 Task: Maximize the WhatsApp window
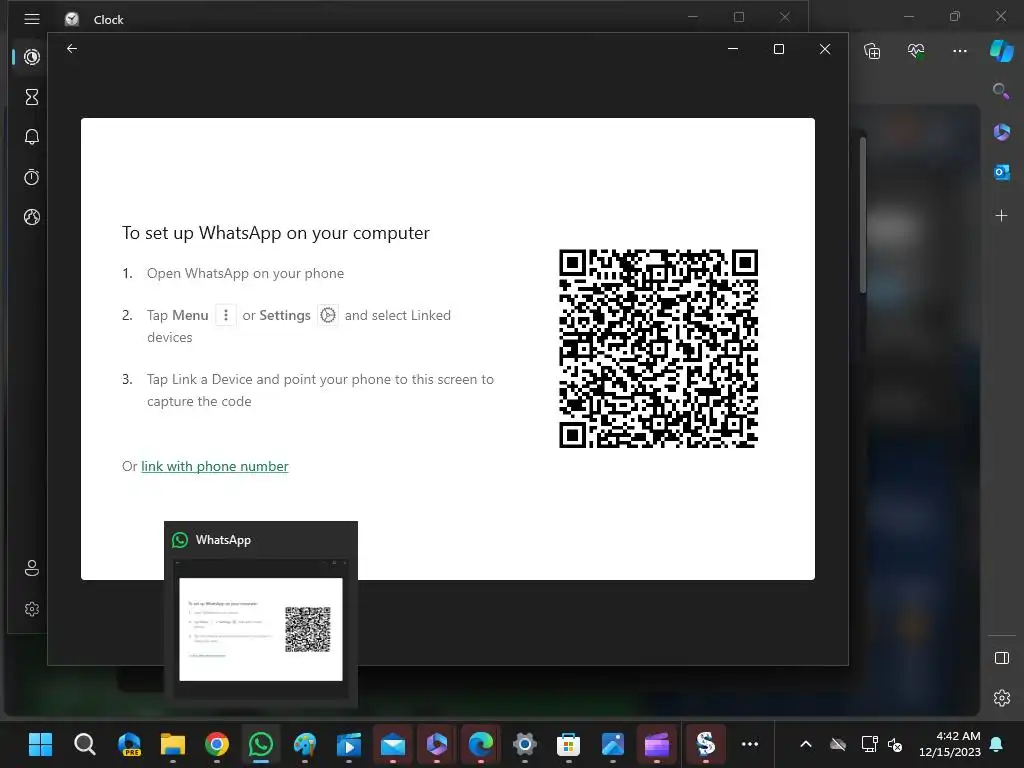[x=778, y=49]
